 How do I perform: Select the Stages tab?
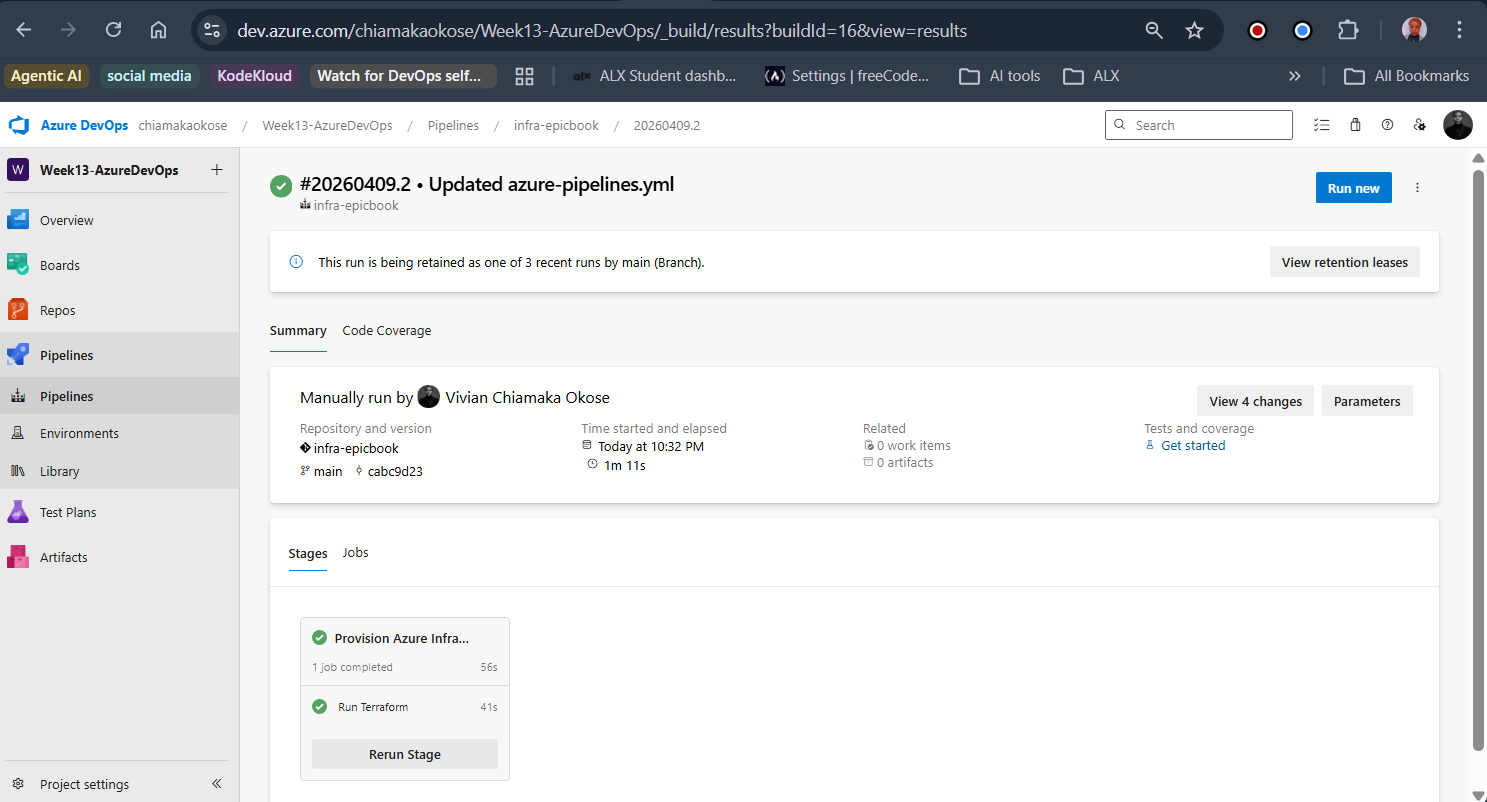(308, 553)
